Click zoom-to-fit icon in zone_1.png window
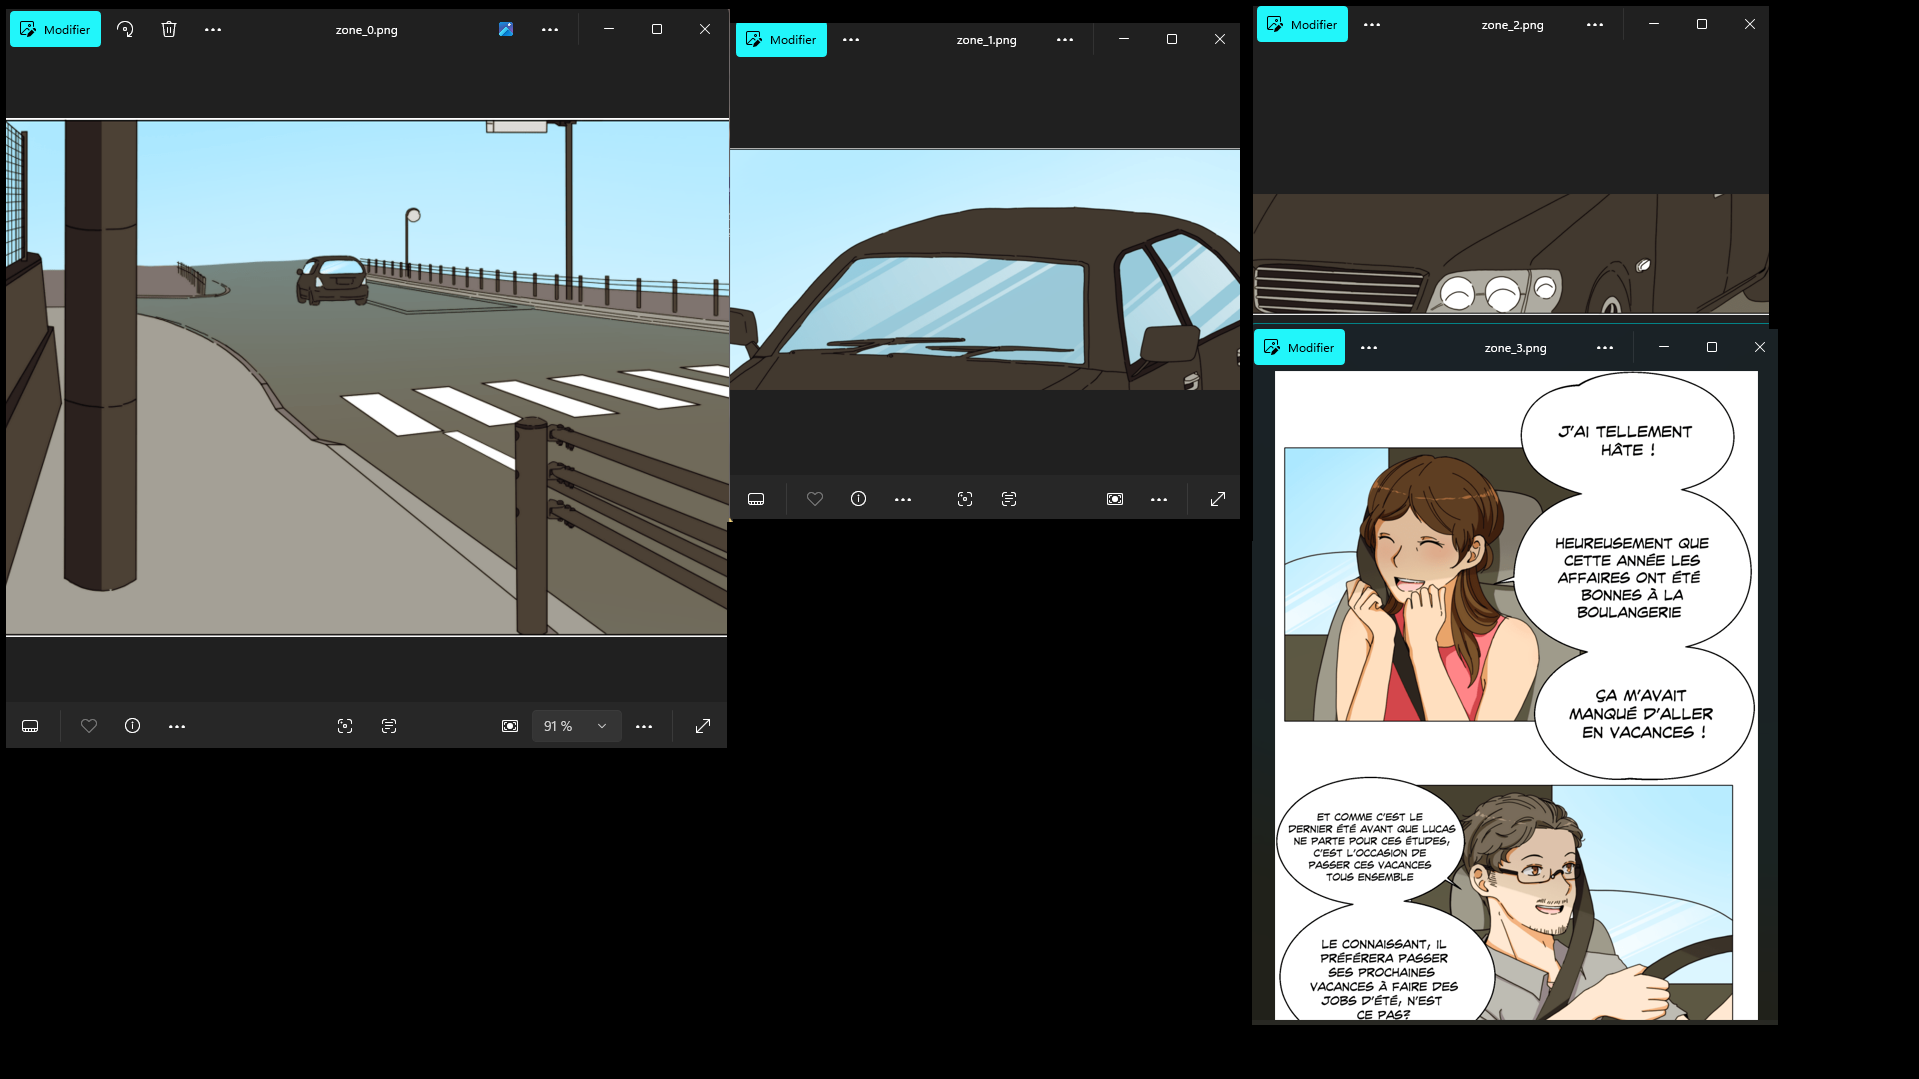 coord(1115,499)
